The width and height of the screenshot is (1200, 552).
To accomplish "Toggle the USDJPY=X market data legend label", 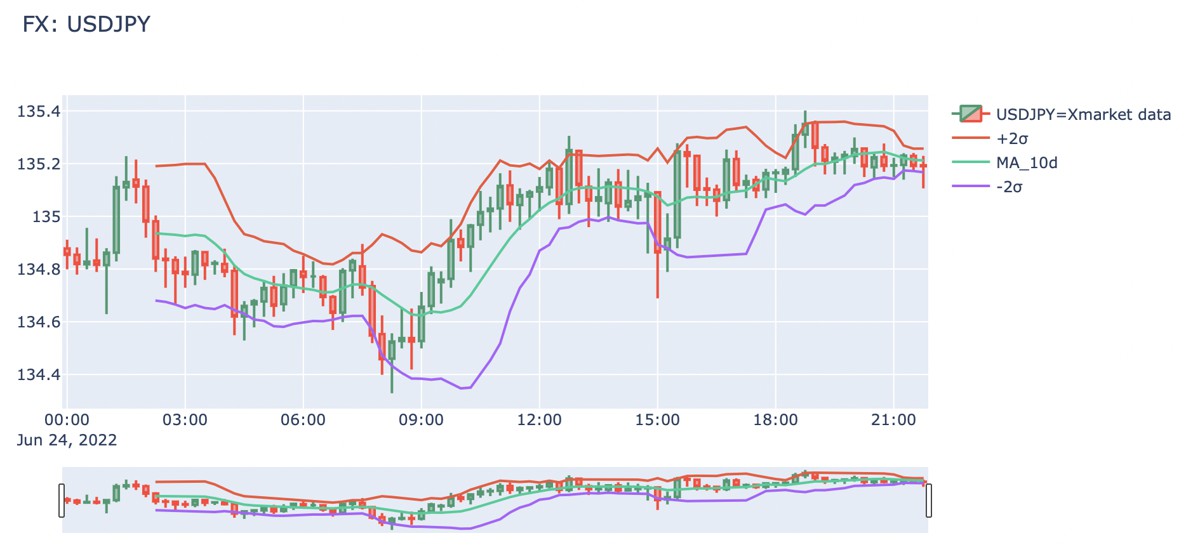I will coord(1083,114).
